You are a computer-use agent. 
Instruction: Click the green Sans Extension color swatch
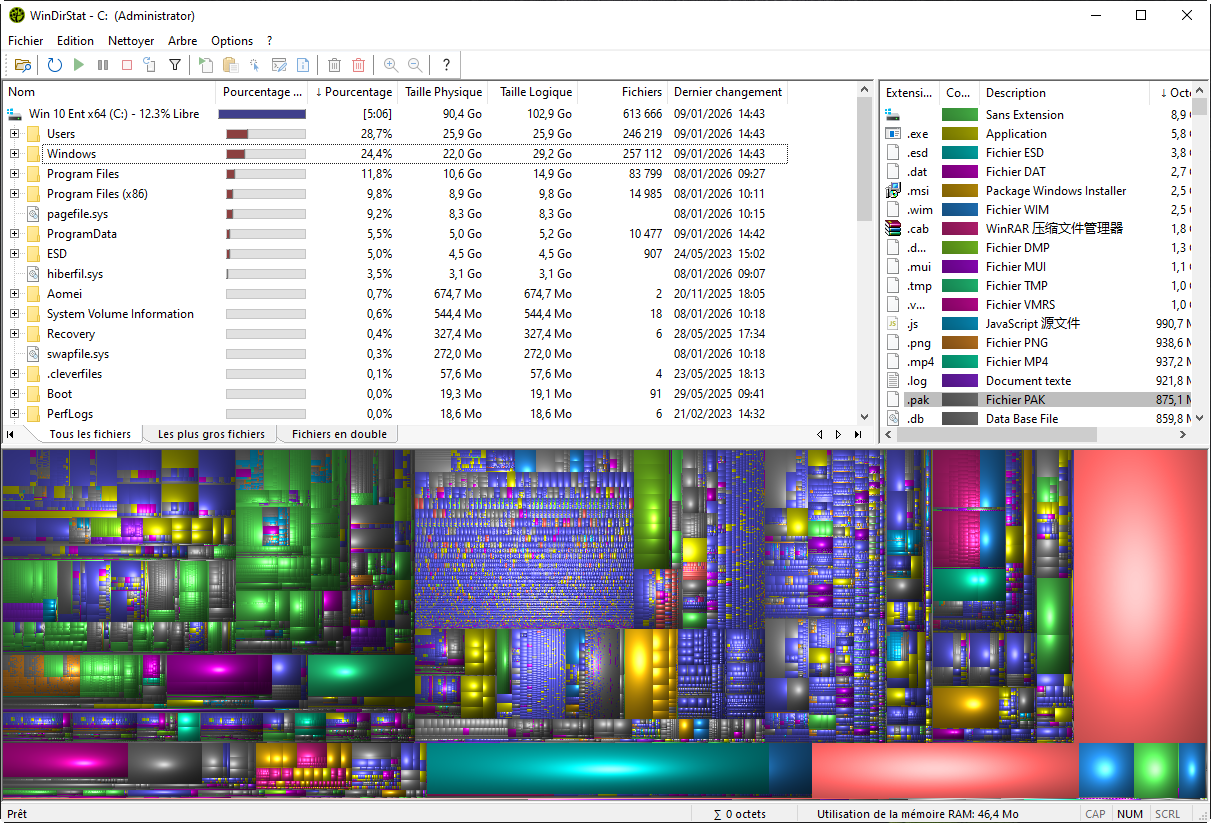tap(960, 115)
